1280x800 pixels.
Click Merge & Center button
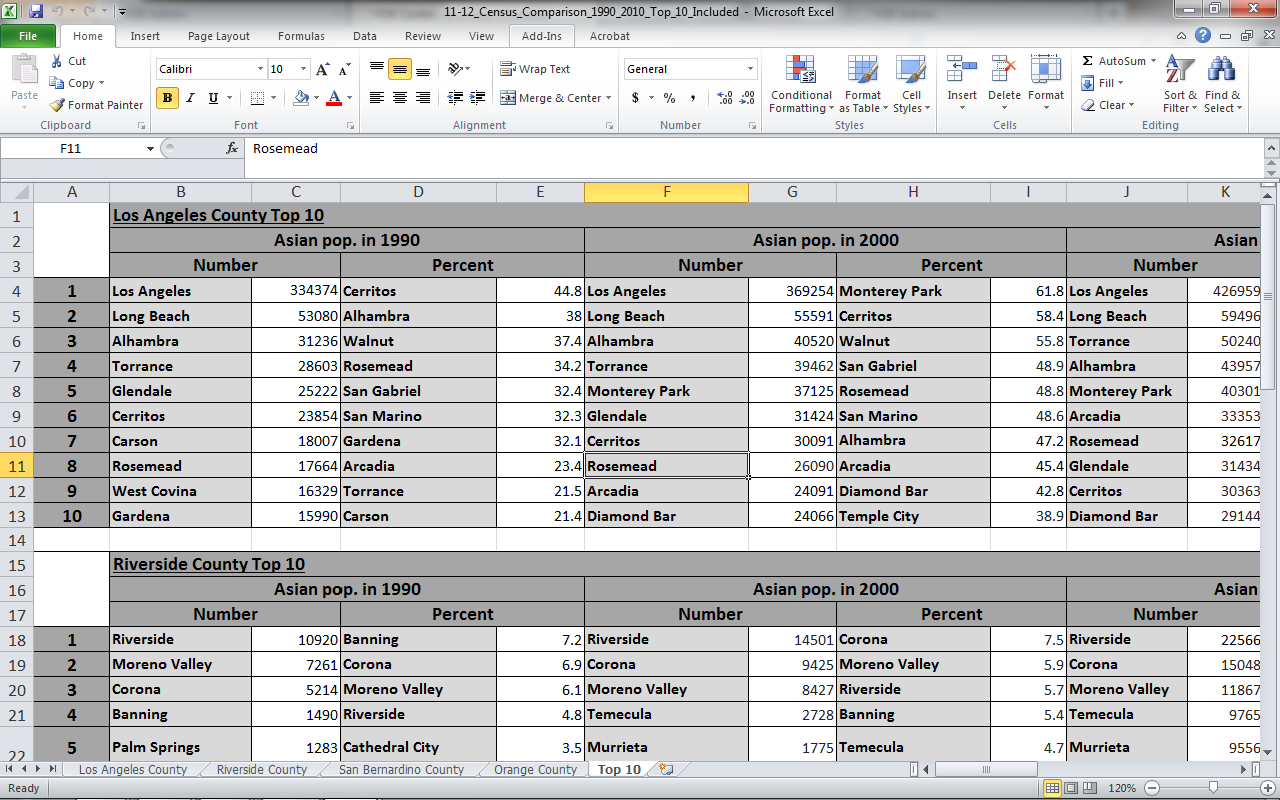(x=551, y=98)
